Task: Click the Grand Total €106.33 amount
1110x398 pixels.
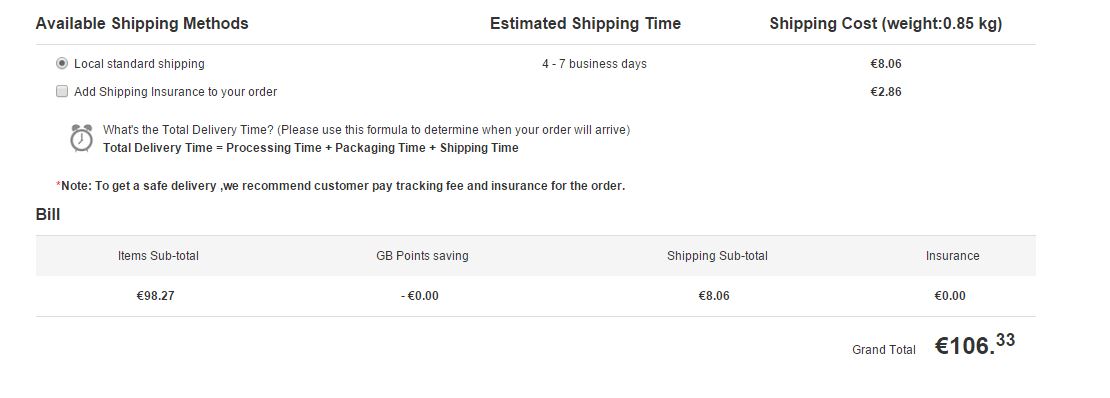Action: click(975, 345)
